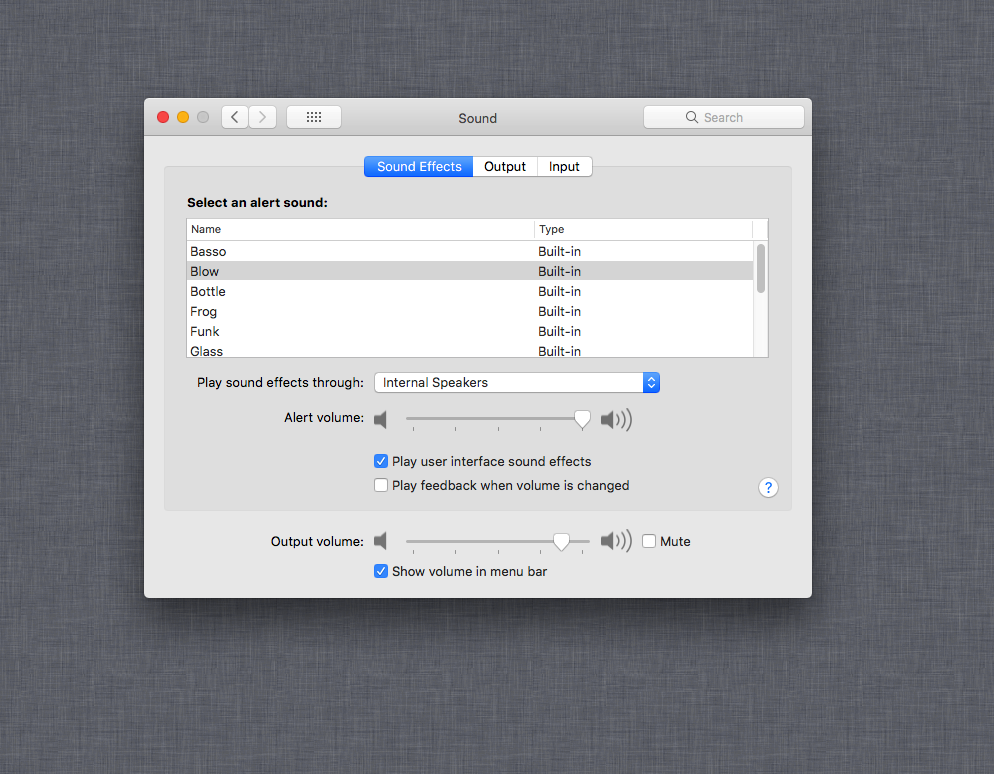Switch to the Sound Effects tab
Screen dimensions: 994x774
pyautogui.click(x=419, y=167)
